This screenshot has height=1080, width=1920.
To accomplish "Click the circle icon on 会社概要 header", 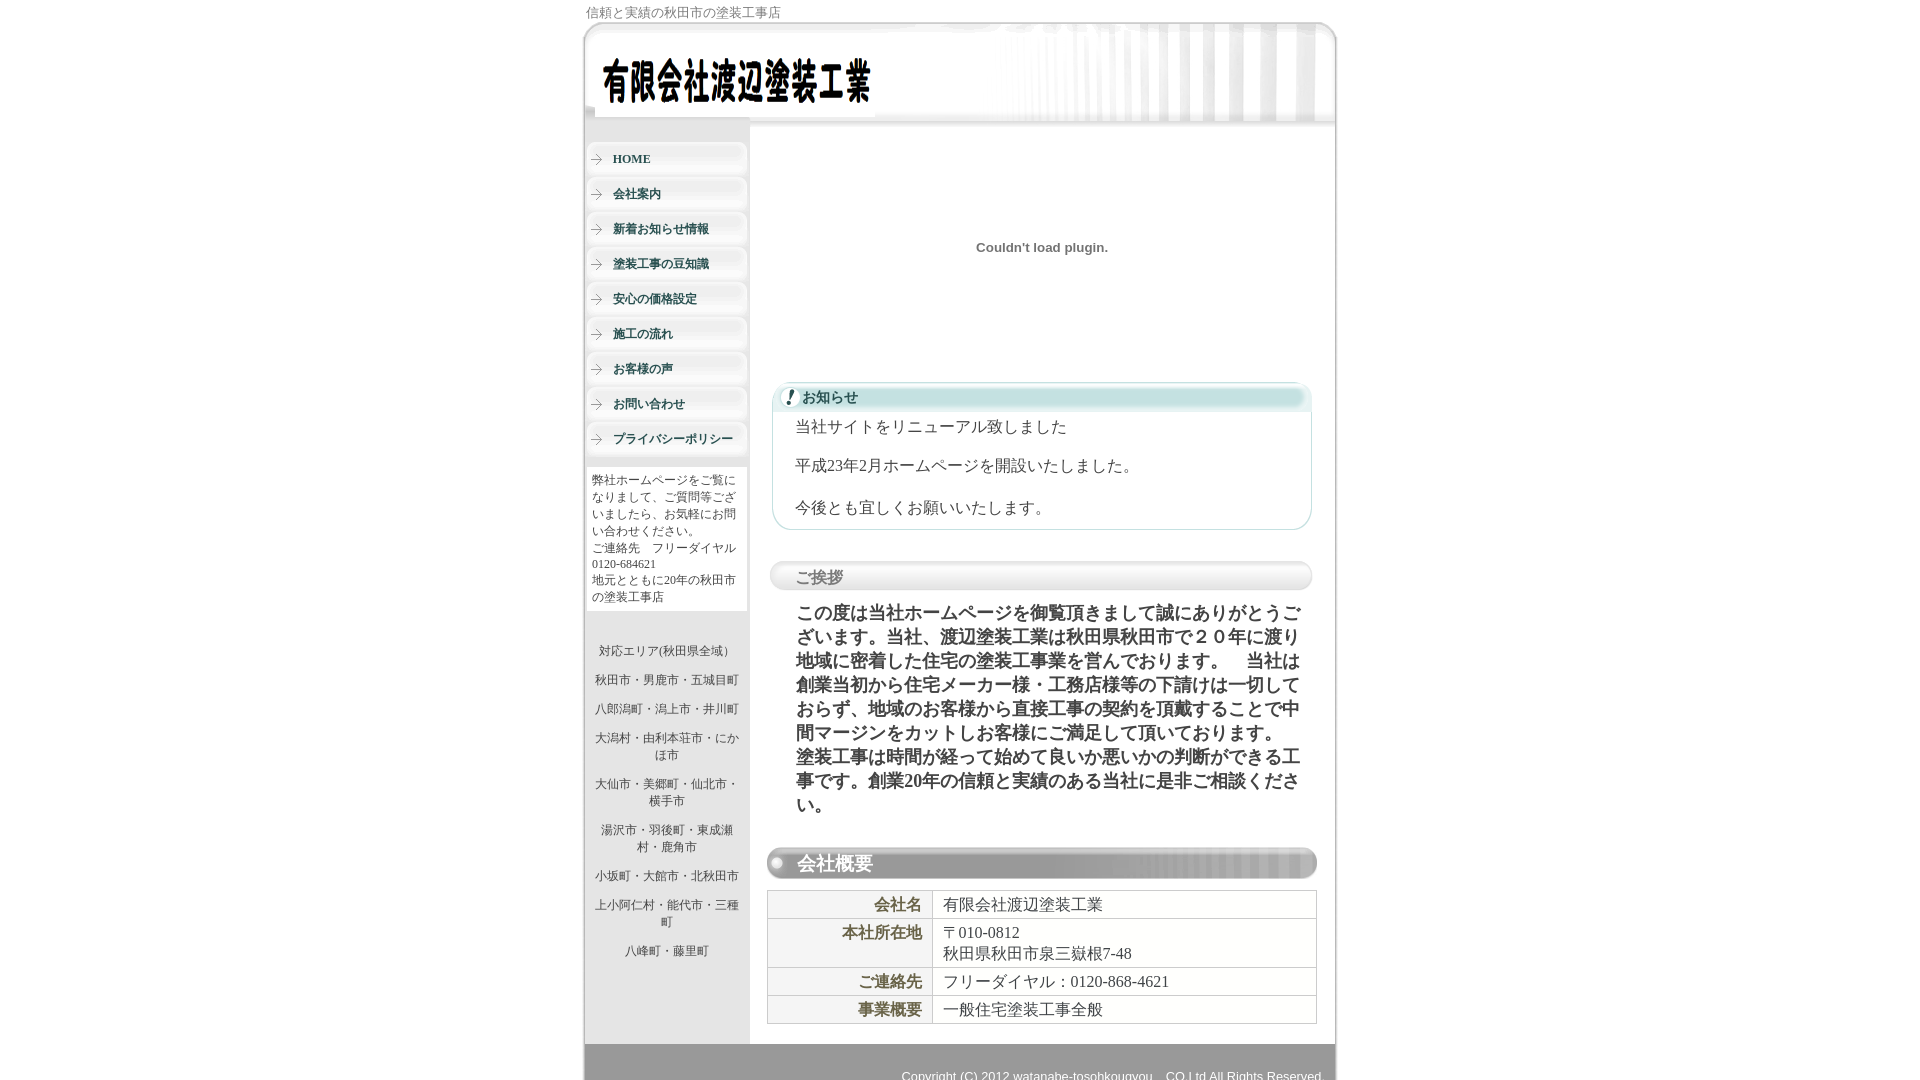I will point(779,863).
